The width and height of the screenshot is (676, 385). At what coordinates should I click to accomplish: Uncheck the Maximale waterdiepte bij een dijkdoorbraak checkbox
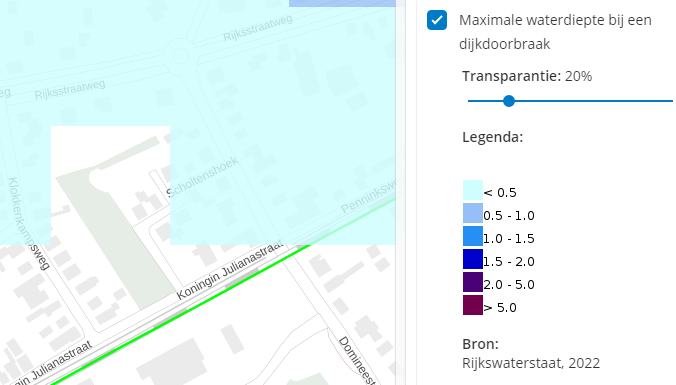437,20
